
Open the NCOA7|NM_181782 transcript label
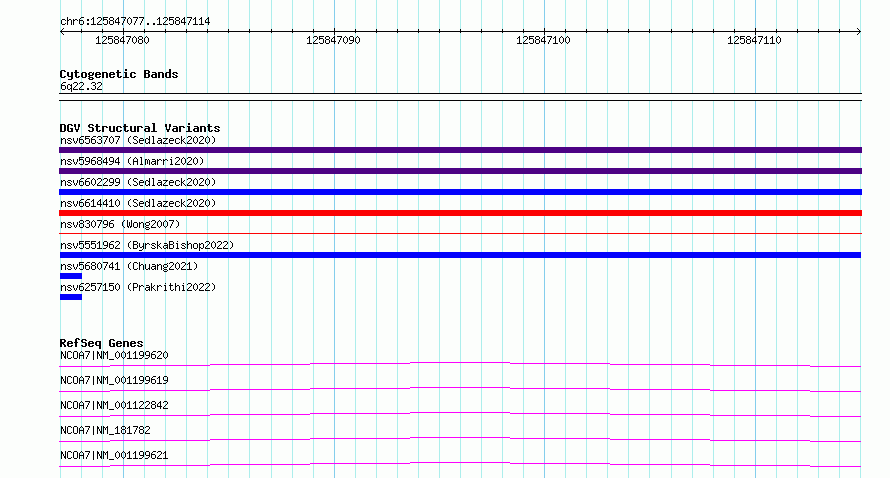pos(105,430)
